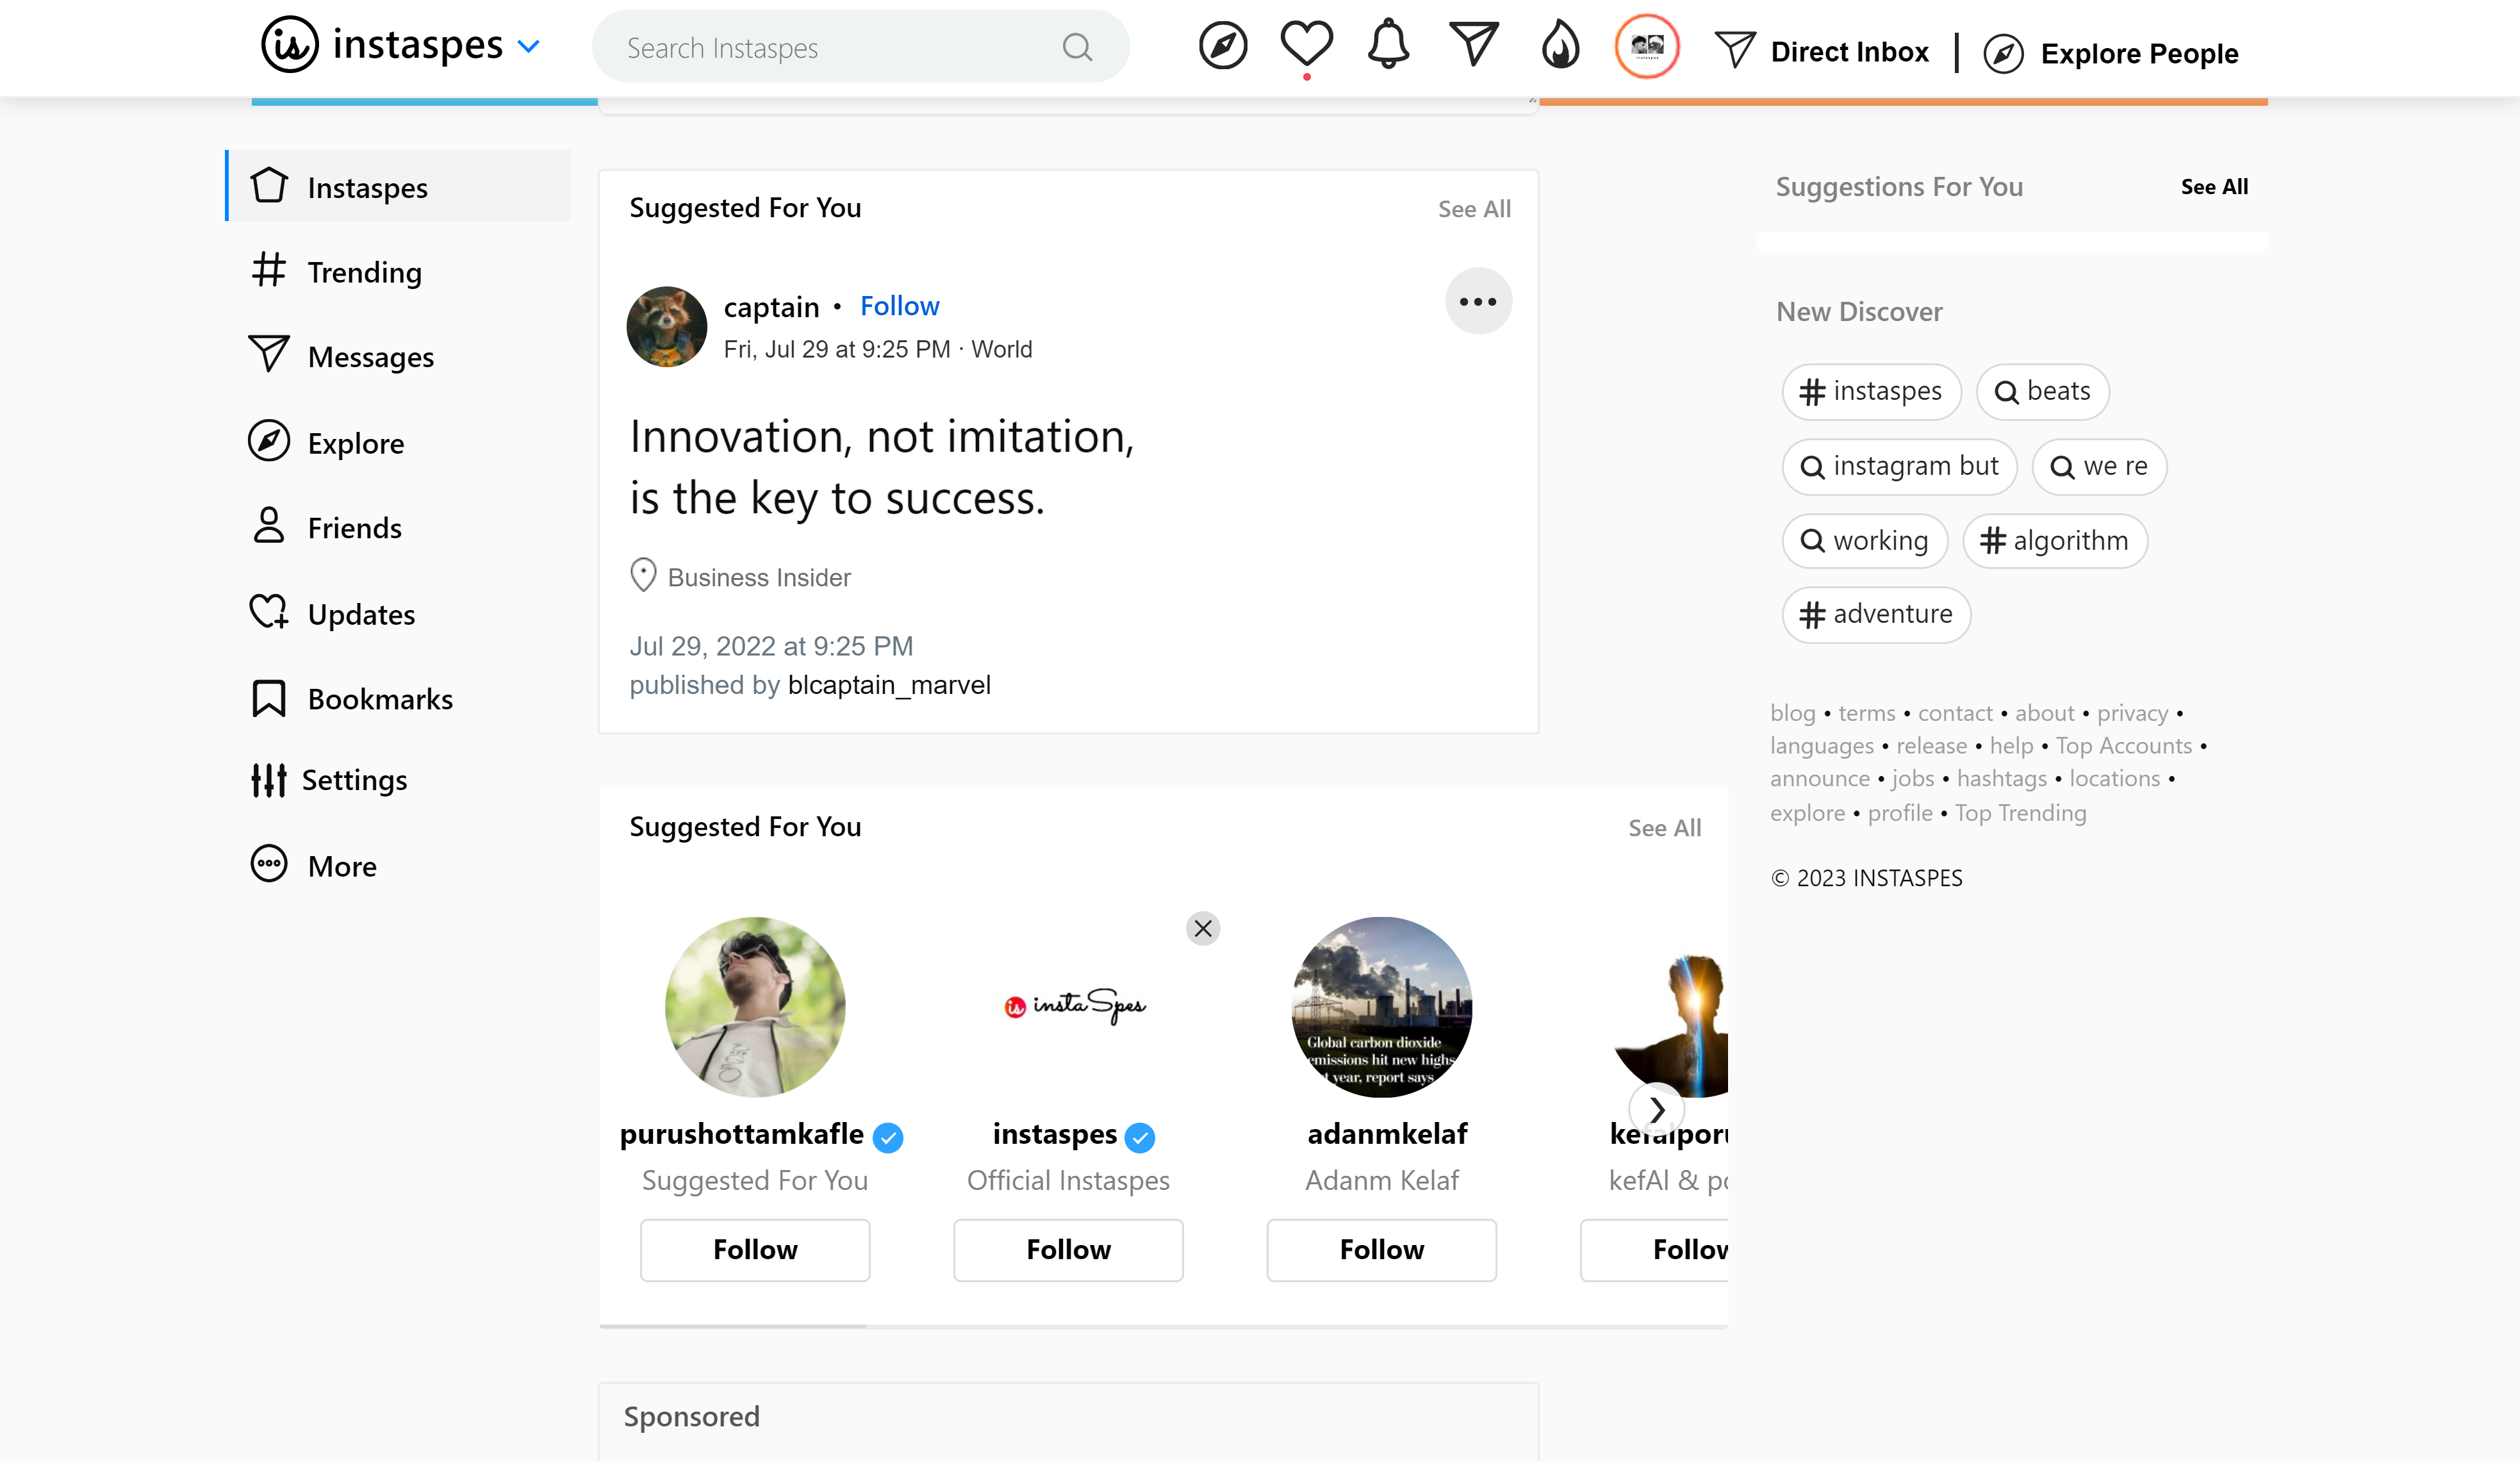Open captain post's three-dot options menu

click(1478, 301)
